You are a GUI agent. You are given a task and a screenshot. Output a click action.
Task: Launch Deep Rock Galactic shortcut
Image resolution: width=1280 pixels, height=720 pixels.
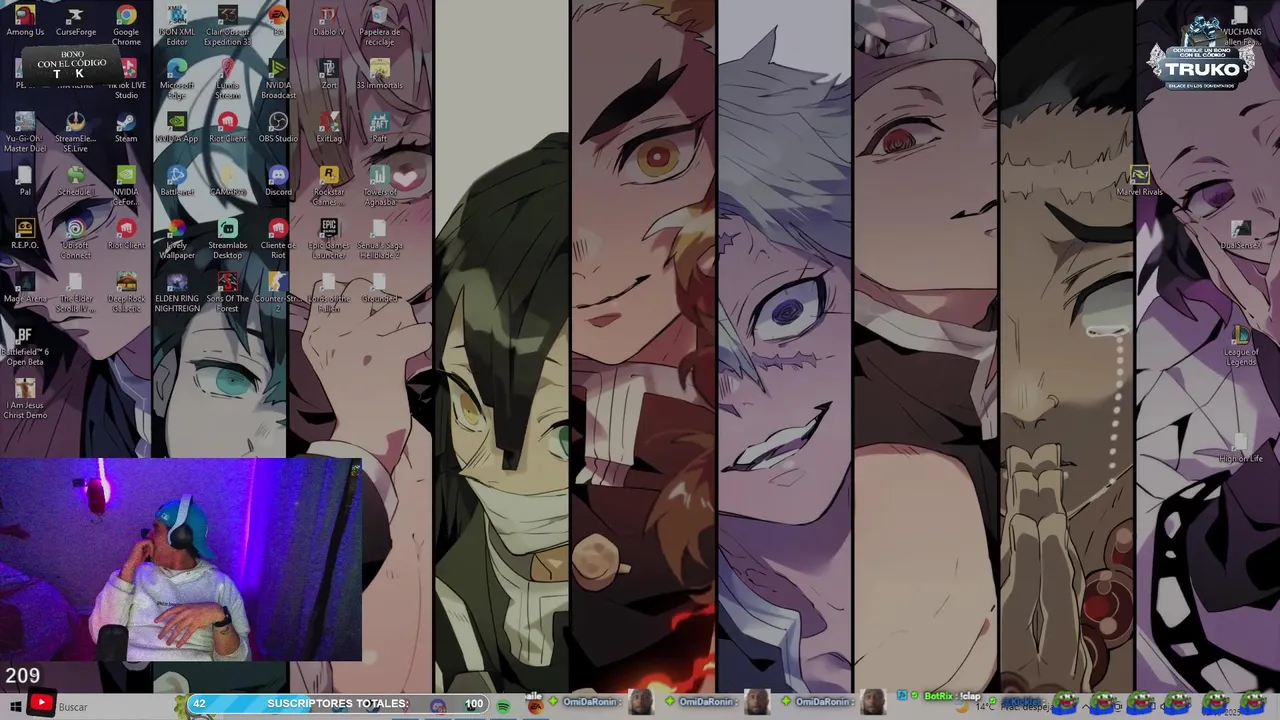(126, 292)
